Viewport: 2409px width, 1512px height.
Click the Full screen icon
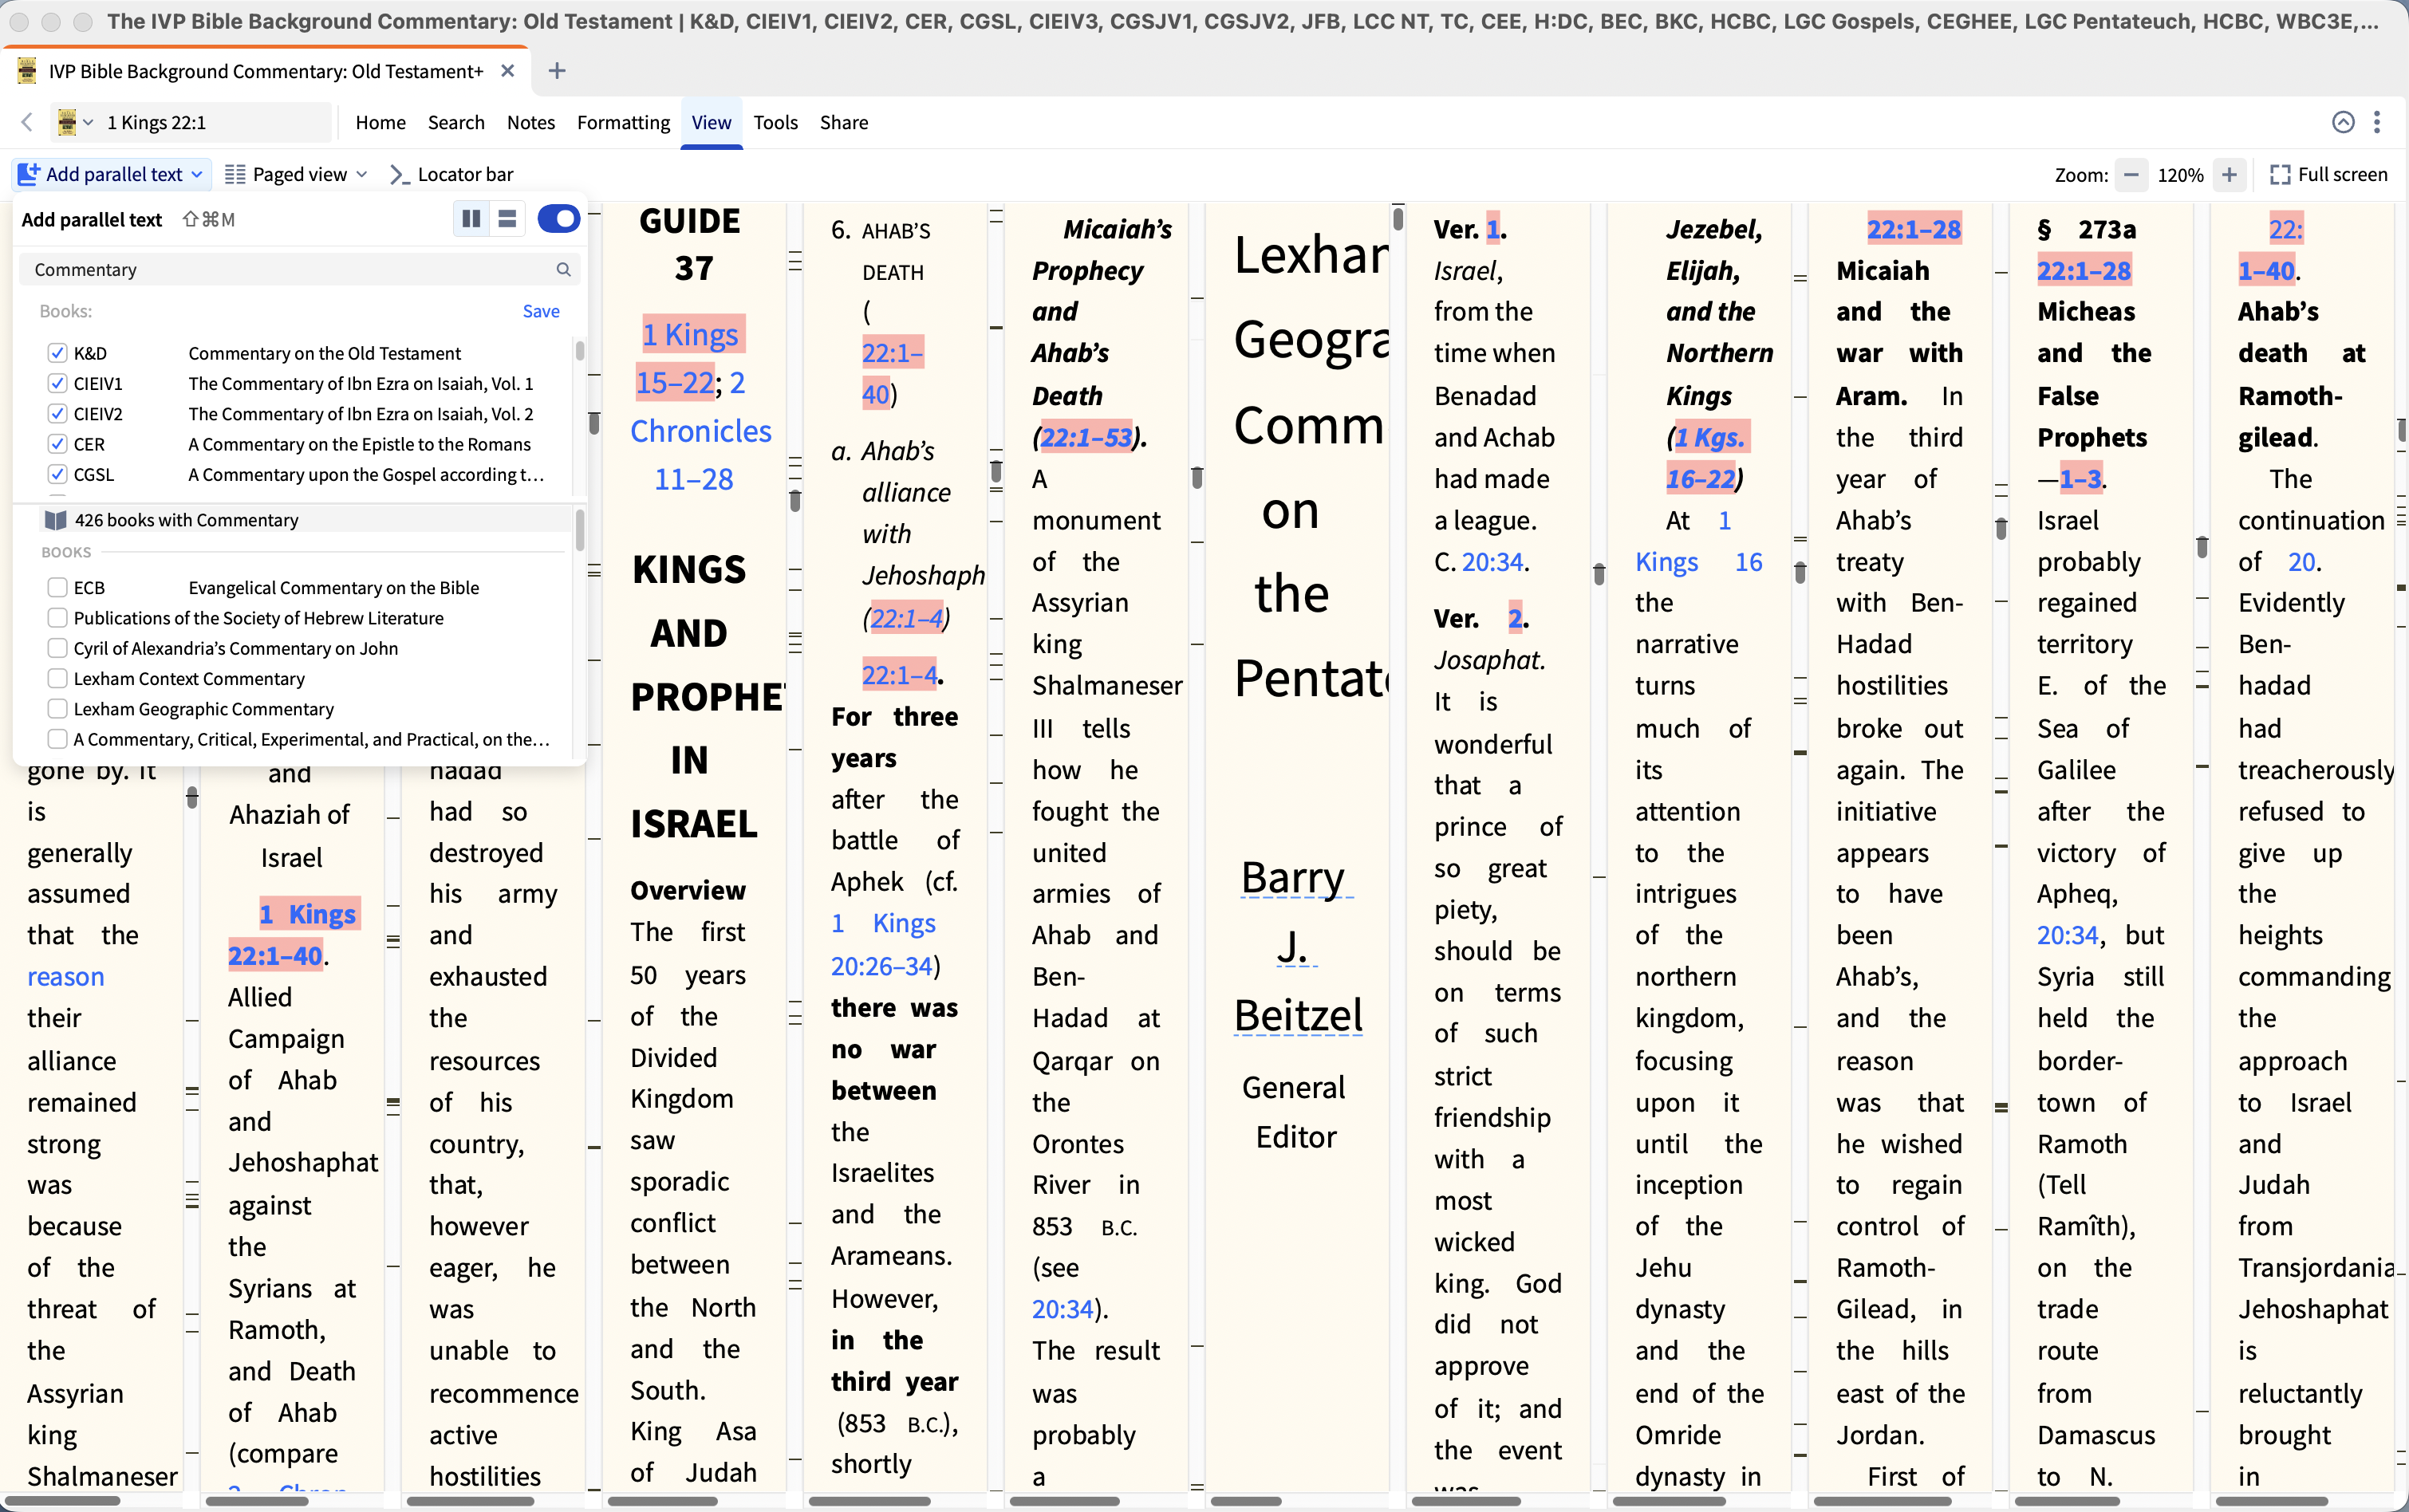[x=2280, y=174]
